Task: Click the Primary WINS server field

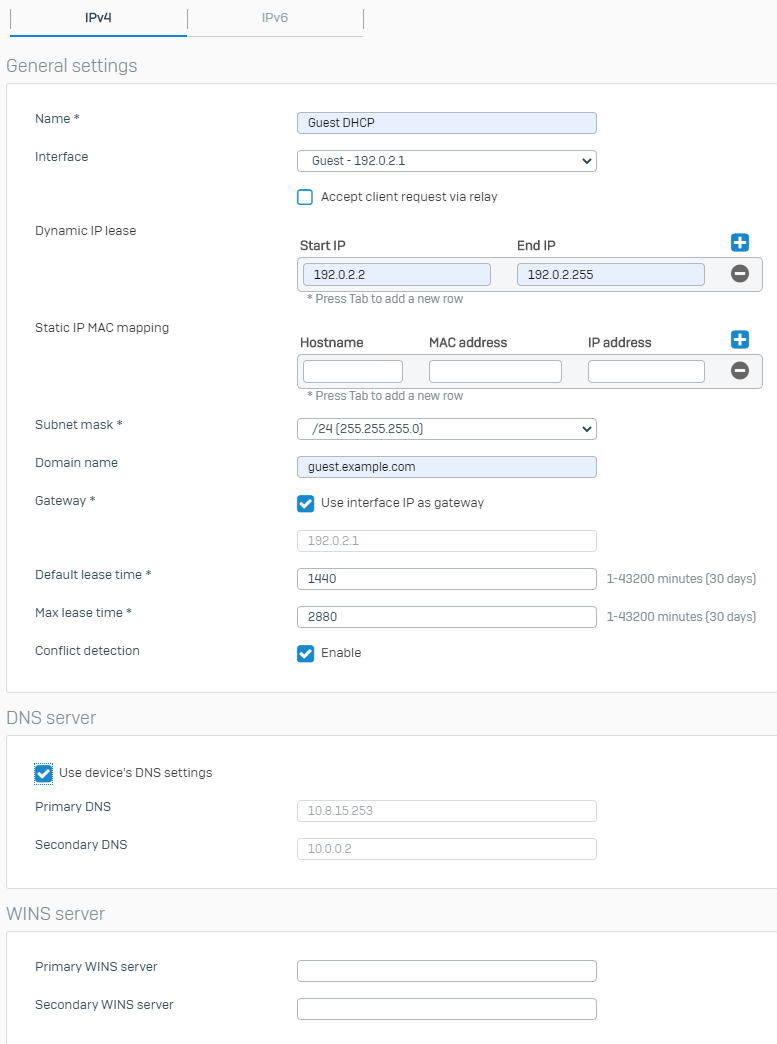Action: (446, 971)
